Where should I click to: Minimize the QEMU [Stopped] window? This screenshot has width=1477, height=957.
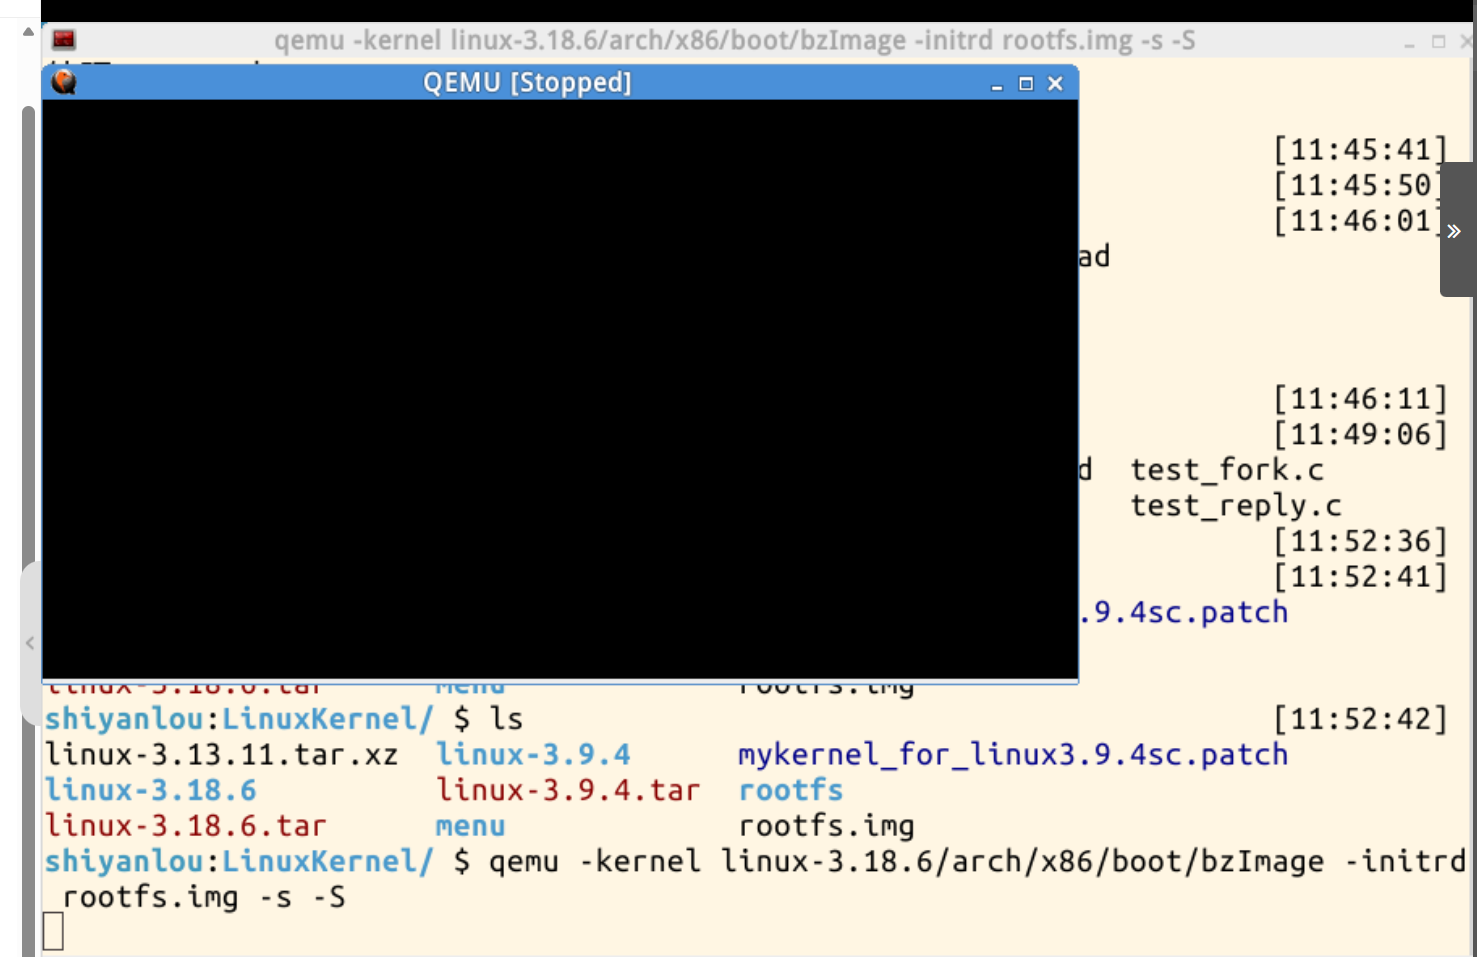[x=997, y=85]
